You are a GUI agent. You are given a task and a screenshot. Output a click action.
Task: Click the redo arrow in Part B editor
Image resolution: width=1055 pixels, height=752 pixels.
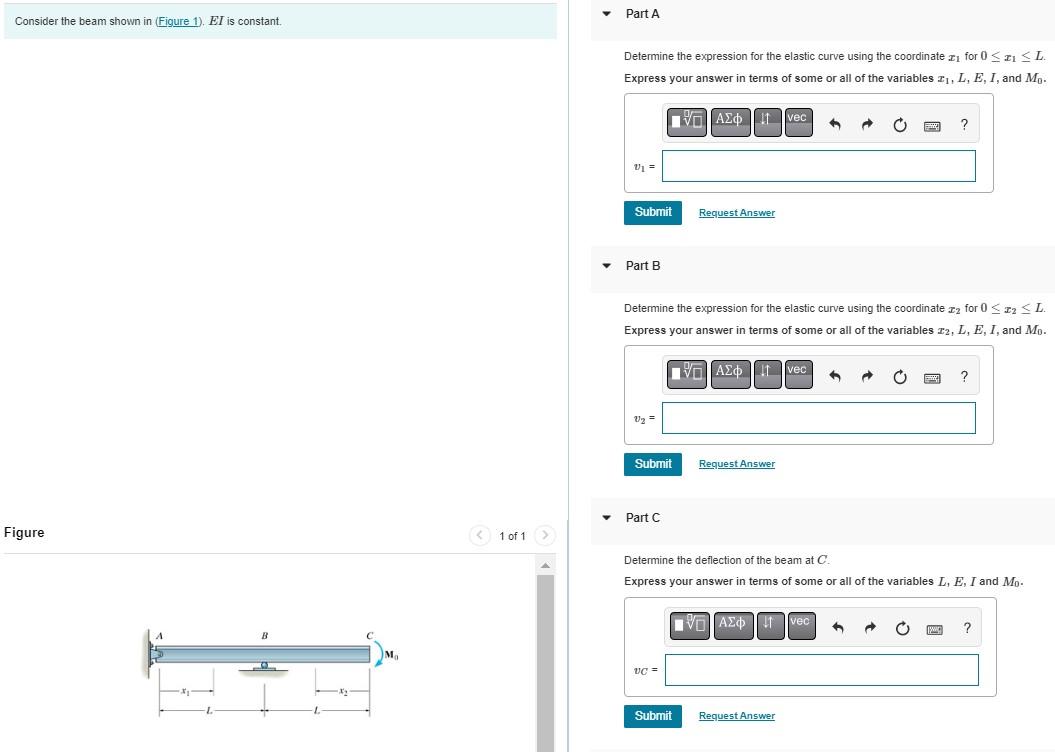click(x=866, y=376)
